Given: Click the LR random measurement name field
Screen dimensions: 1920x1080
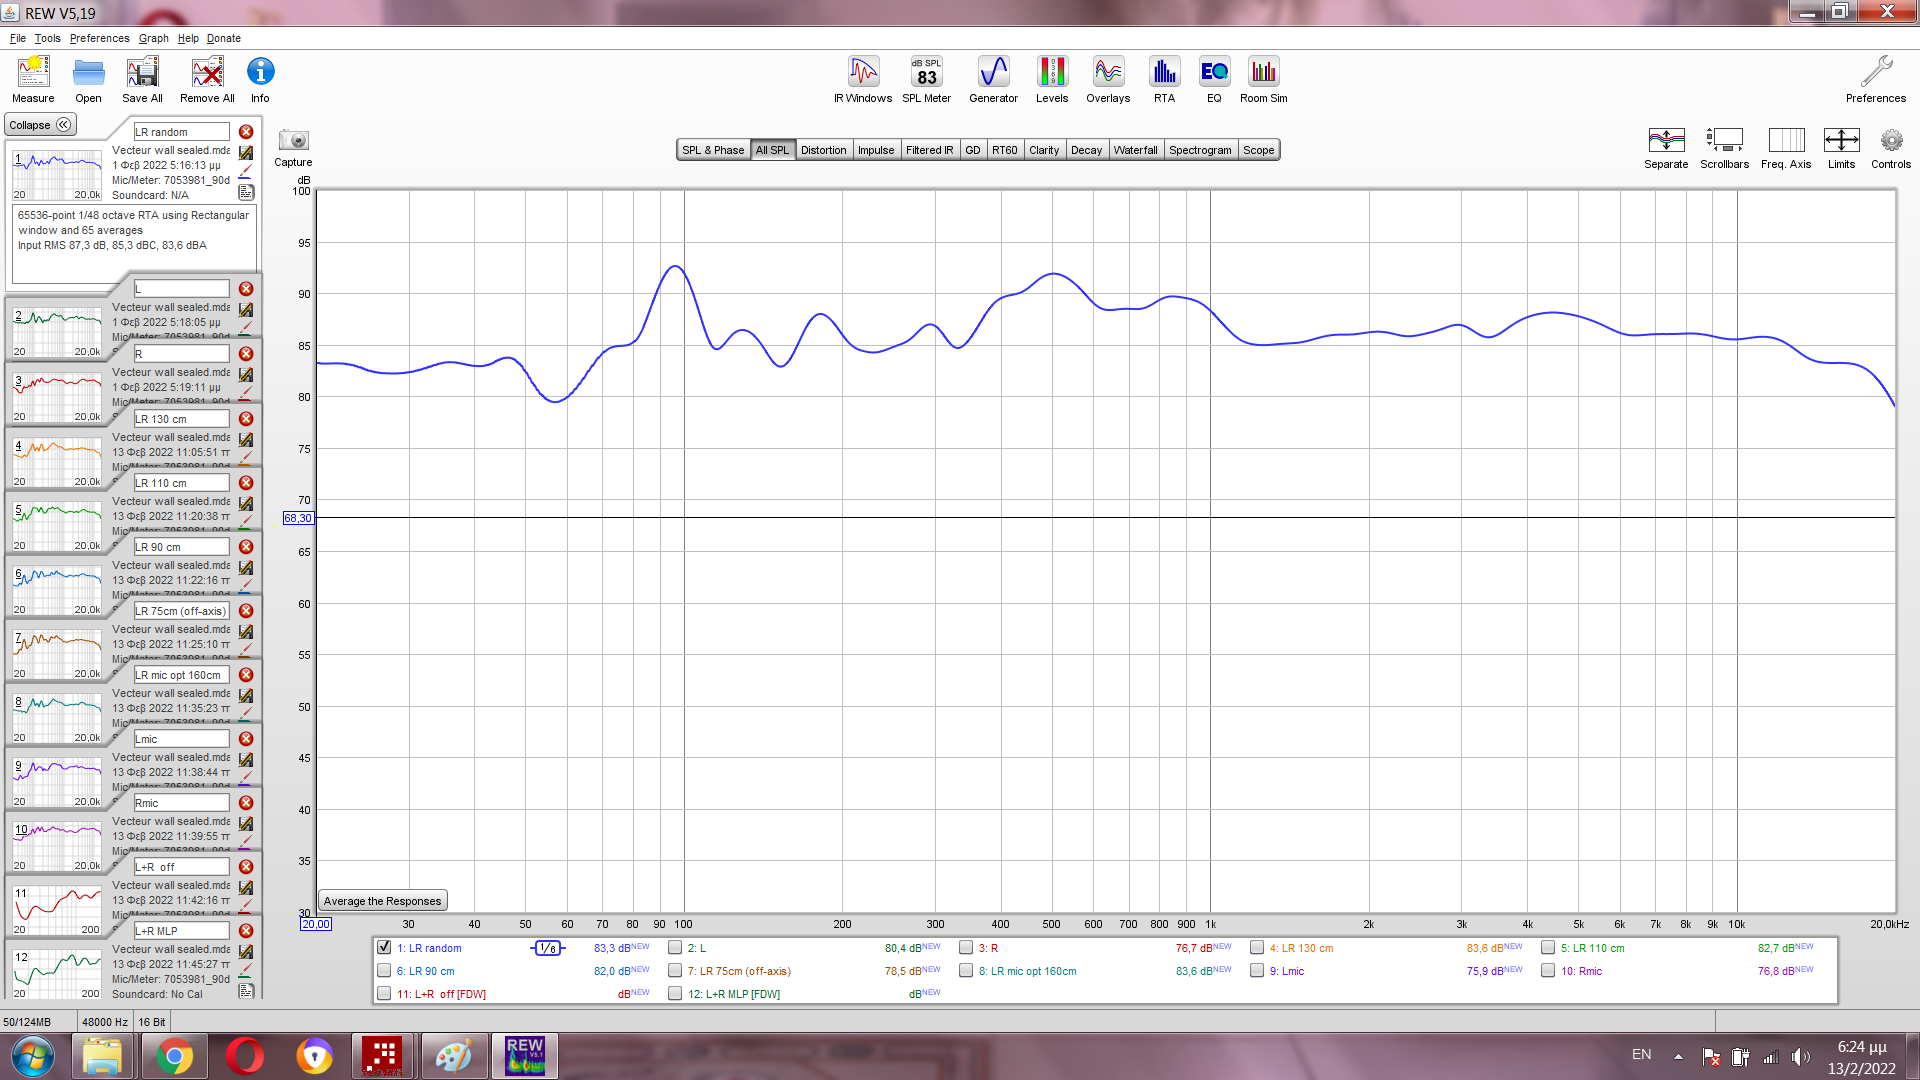Looking at the screenshot, I should point(181,132).
